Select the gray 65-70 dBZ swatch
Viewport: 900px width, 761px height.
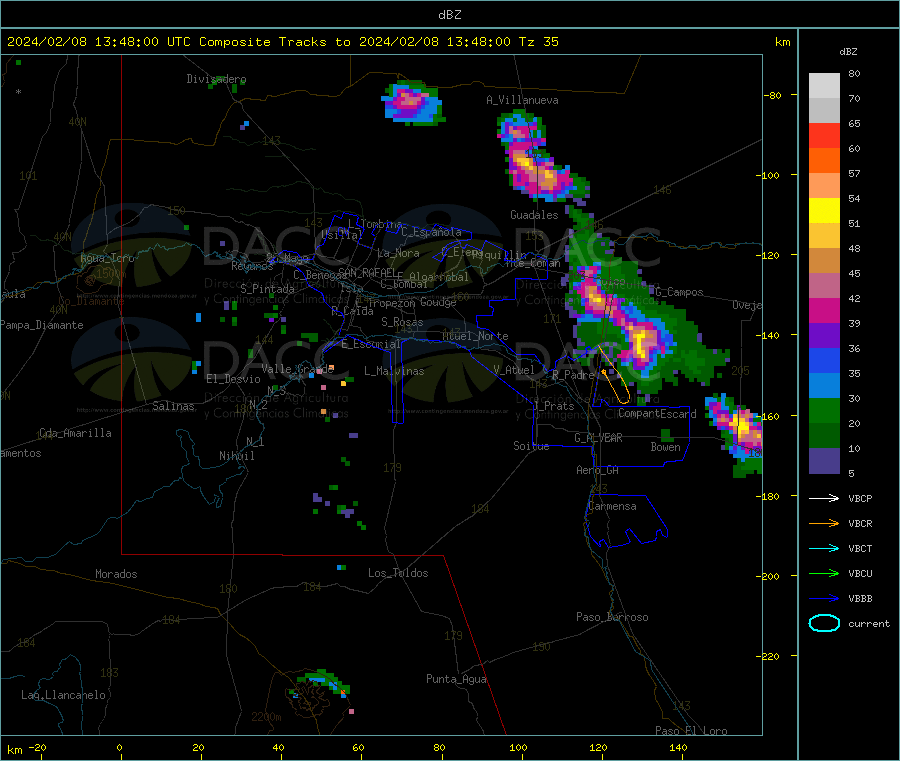click(824, 111)
